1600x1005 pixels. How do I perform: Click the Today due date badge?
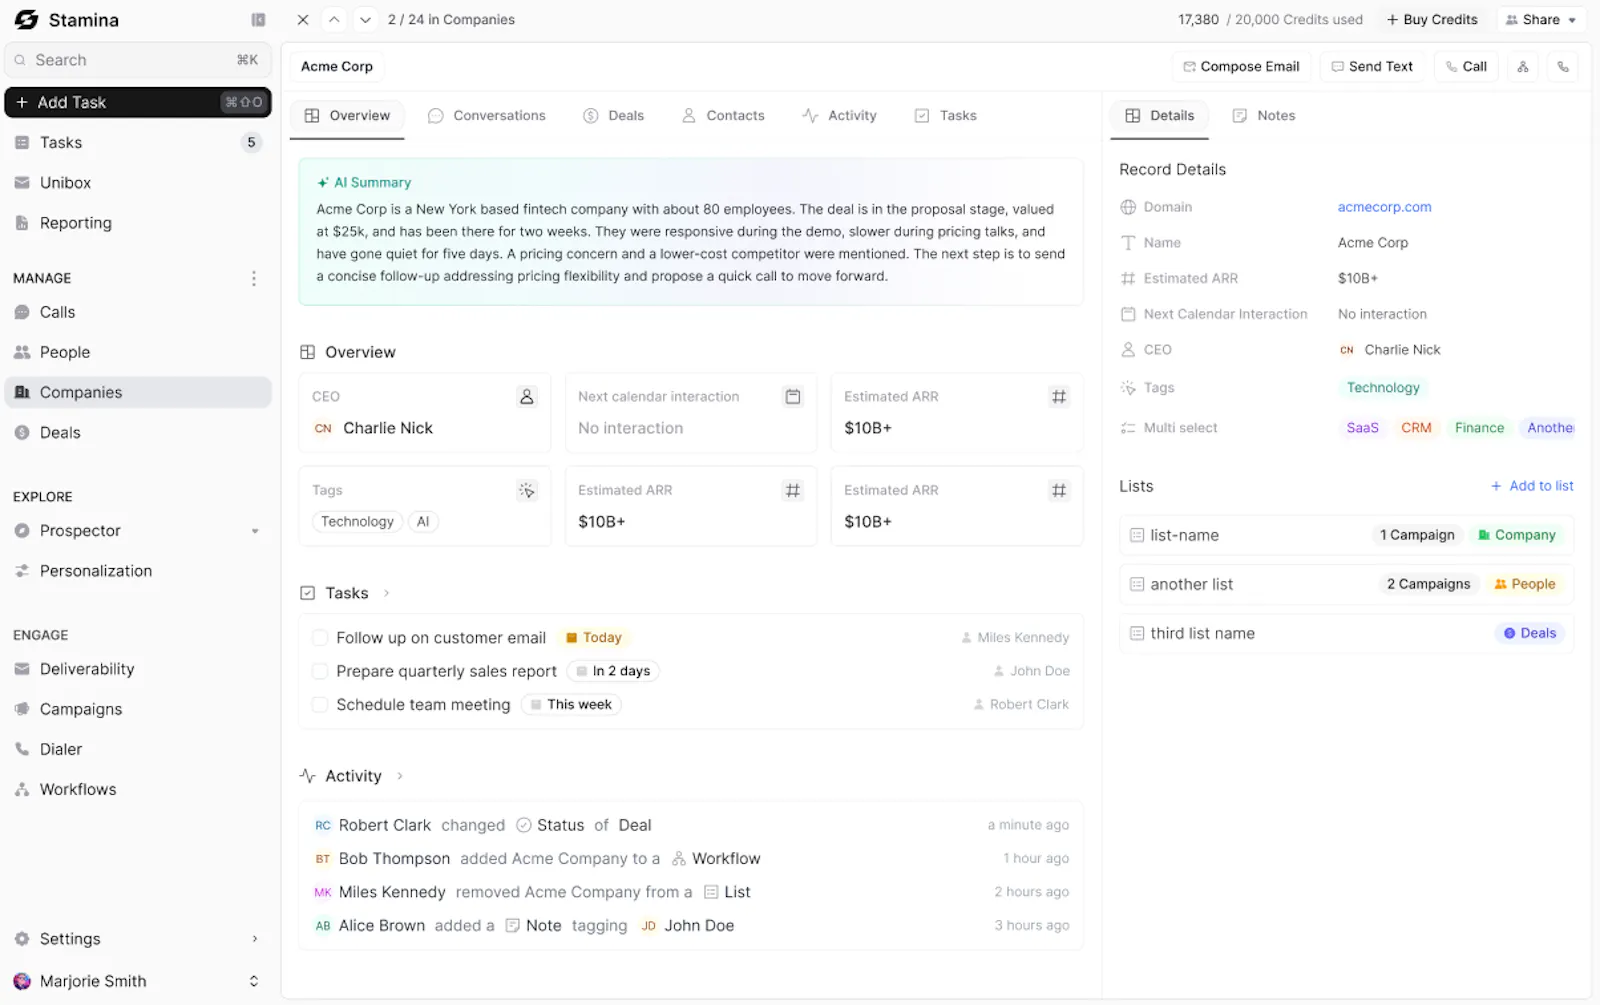point(594,638)
